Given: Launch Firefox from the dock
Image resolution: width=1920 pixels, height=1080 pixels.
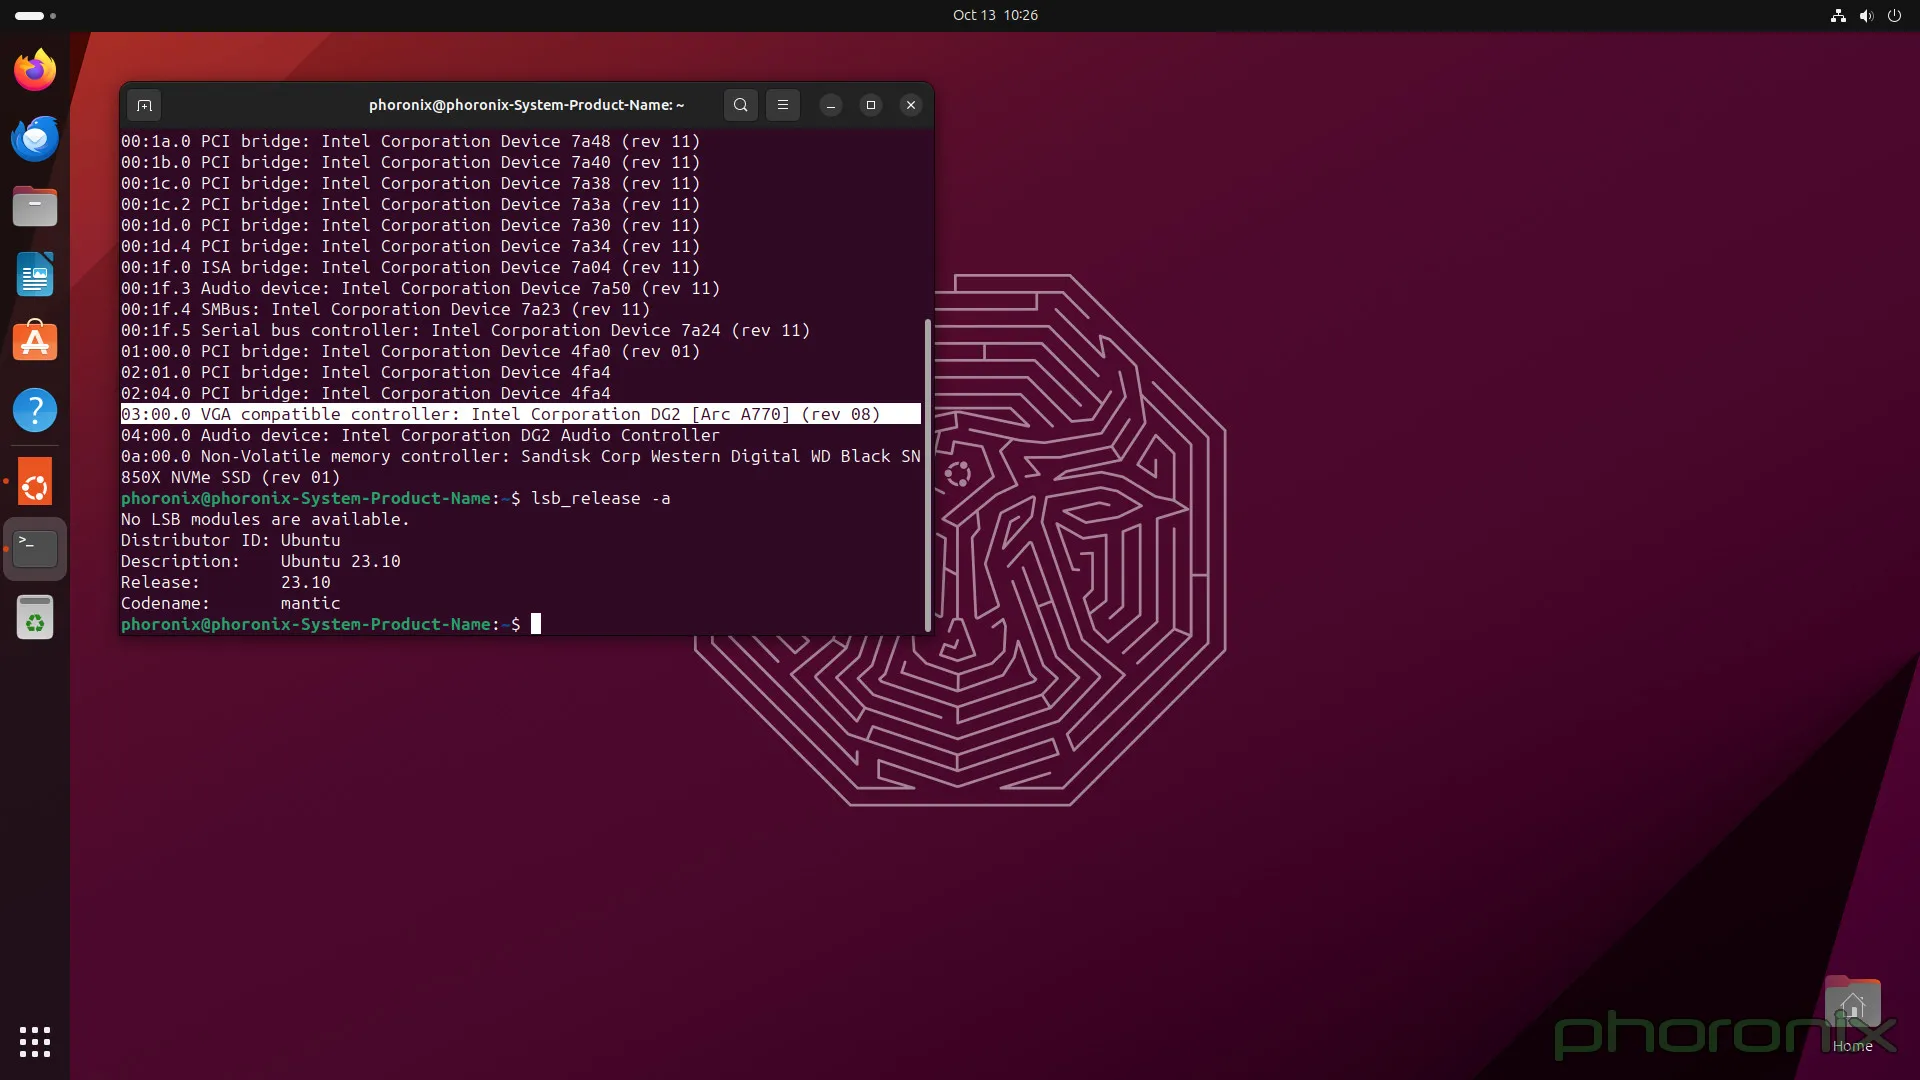Looking at the screenshot, I should [34, 68].
